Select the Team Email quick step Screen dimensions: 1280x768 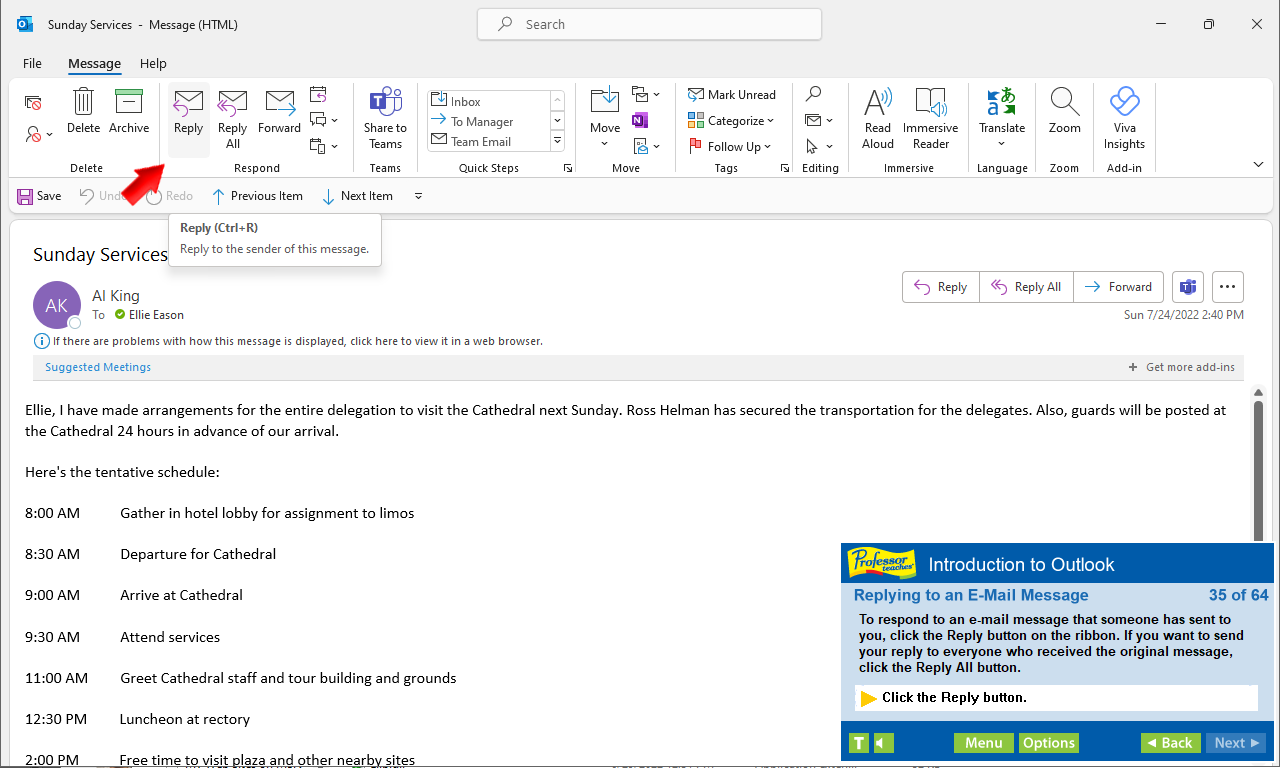[x=488, y=141]
